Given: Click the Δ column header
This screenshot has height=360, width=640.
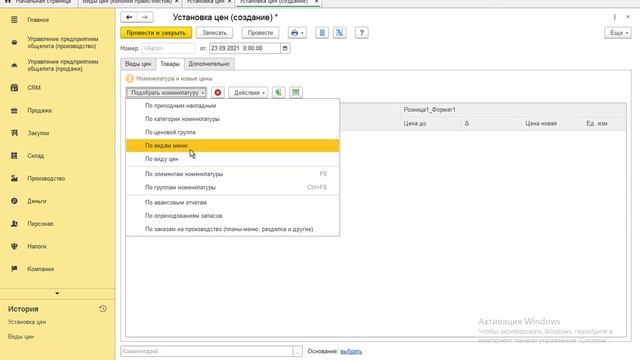Looking at the screenshot, I should [491, 123].
